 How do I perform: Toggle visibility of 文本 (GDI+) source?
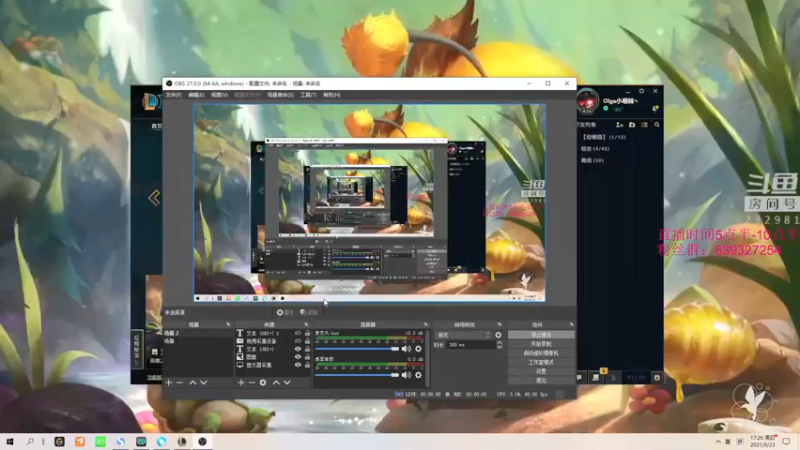click(x=298, y=349)
